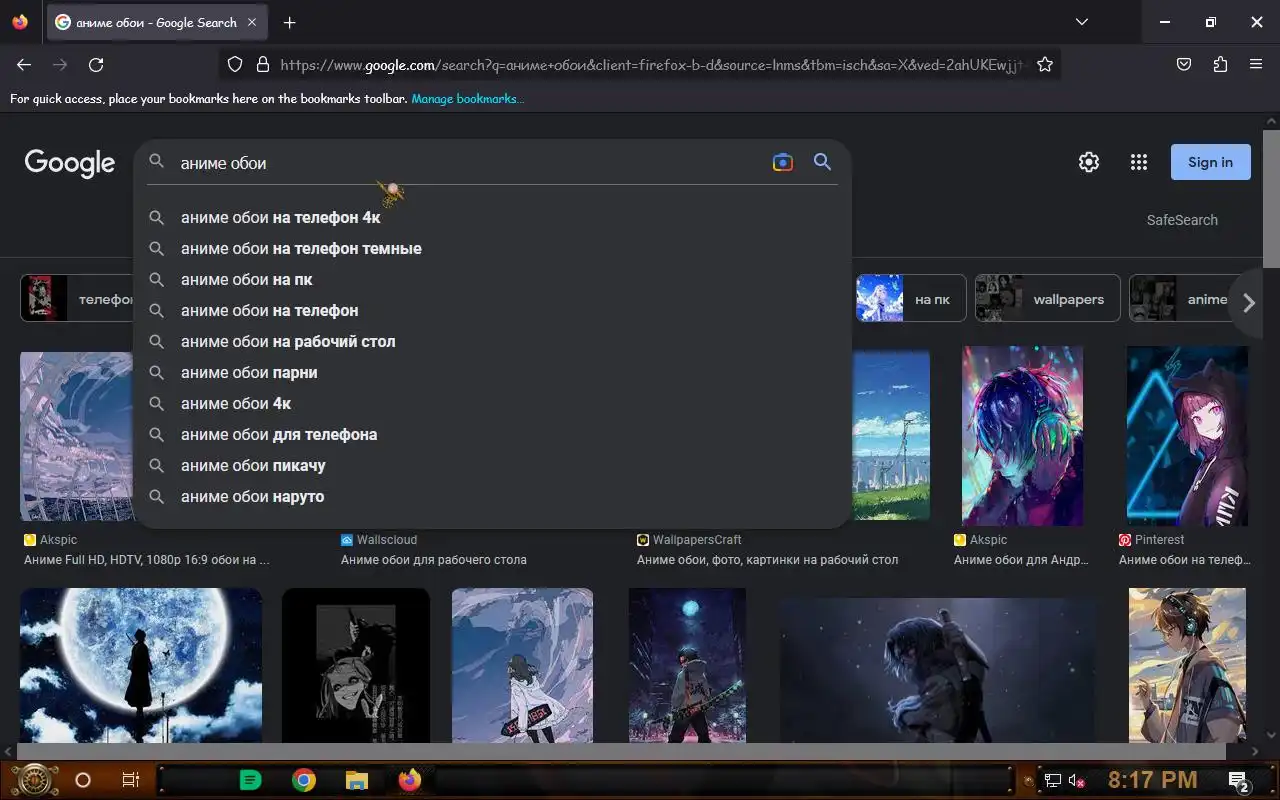Image resolution: width=1280 pixels, height=800 pixels.
Task: Open the Pinterest source link
Action: click(1152, 539)
